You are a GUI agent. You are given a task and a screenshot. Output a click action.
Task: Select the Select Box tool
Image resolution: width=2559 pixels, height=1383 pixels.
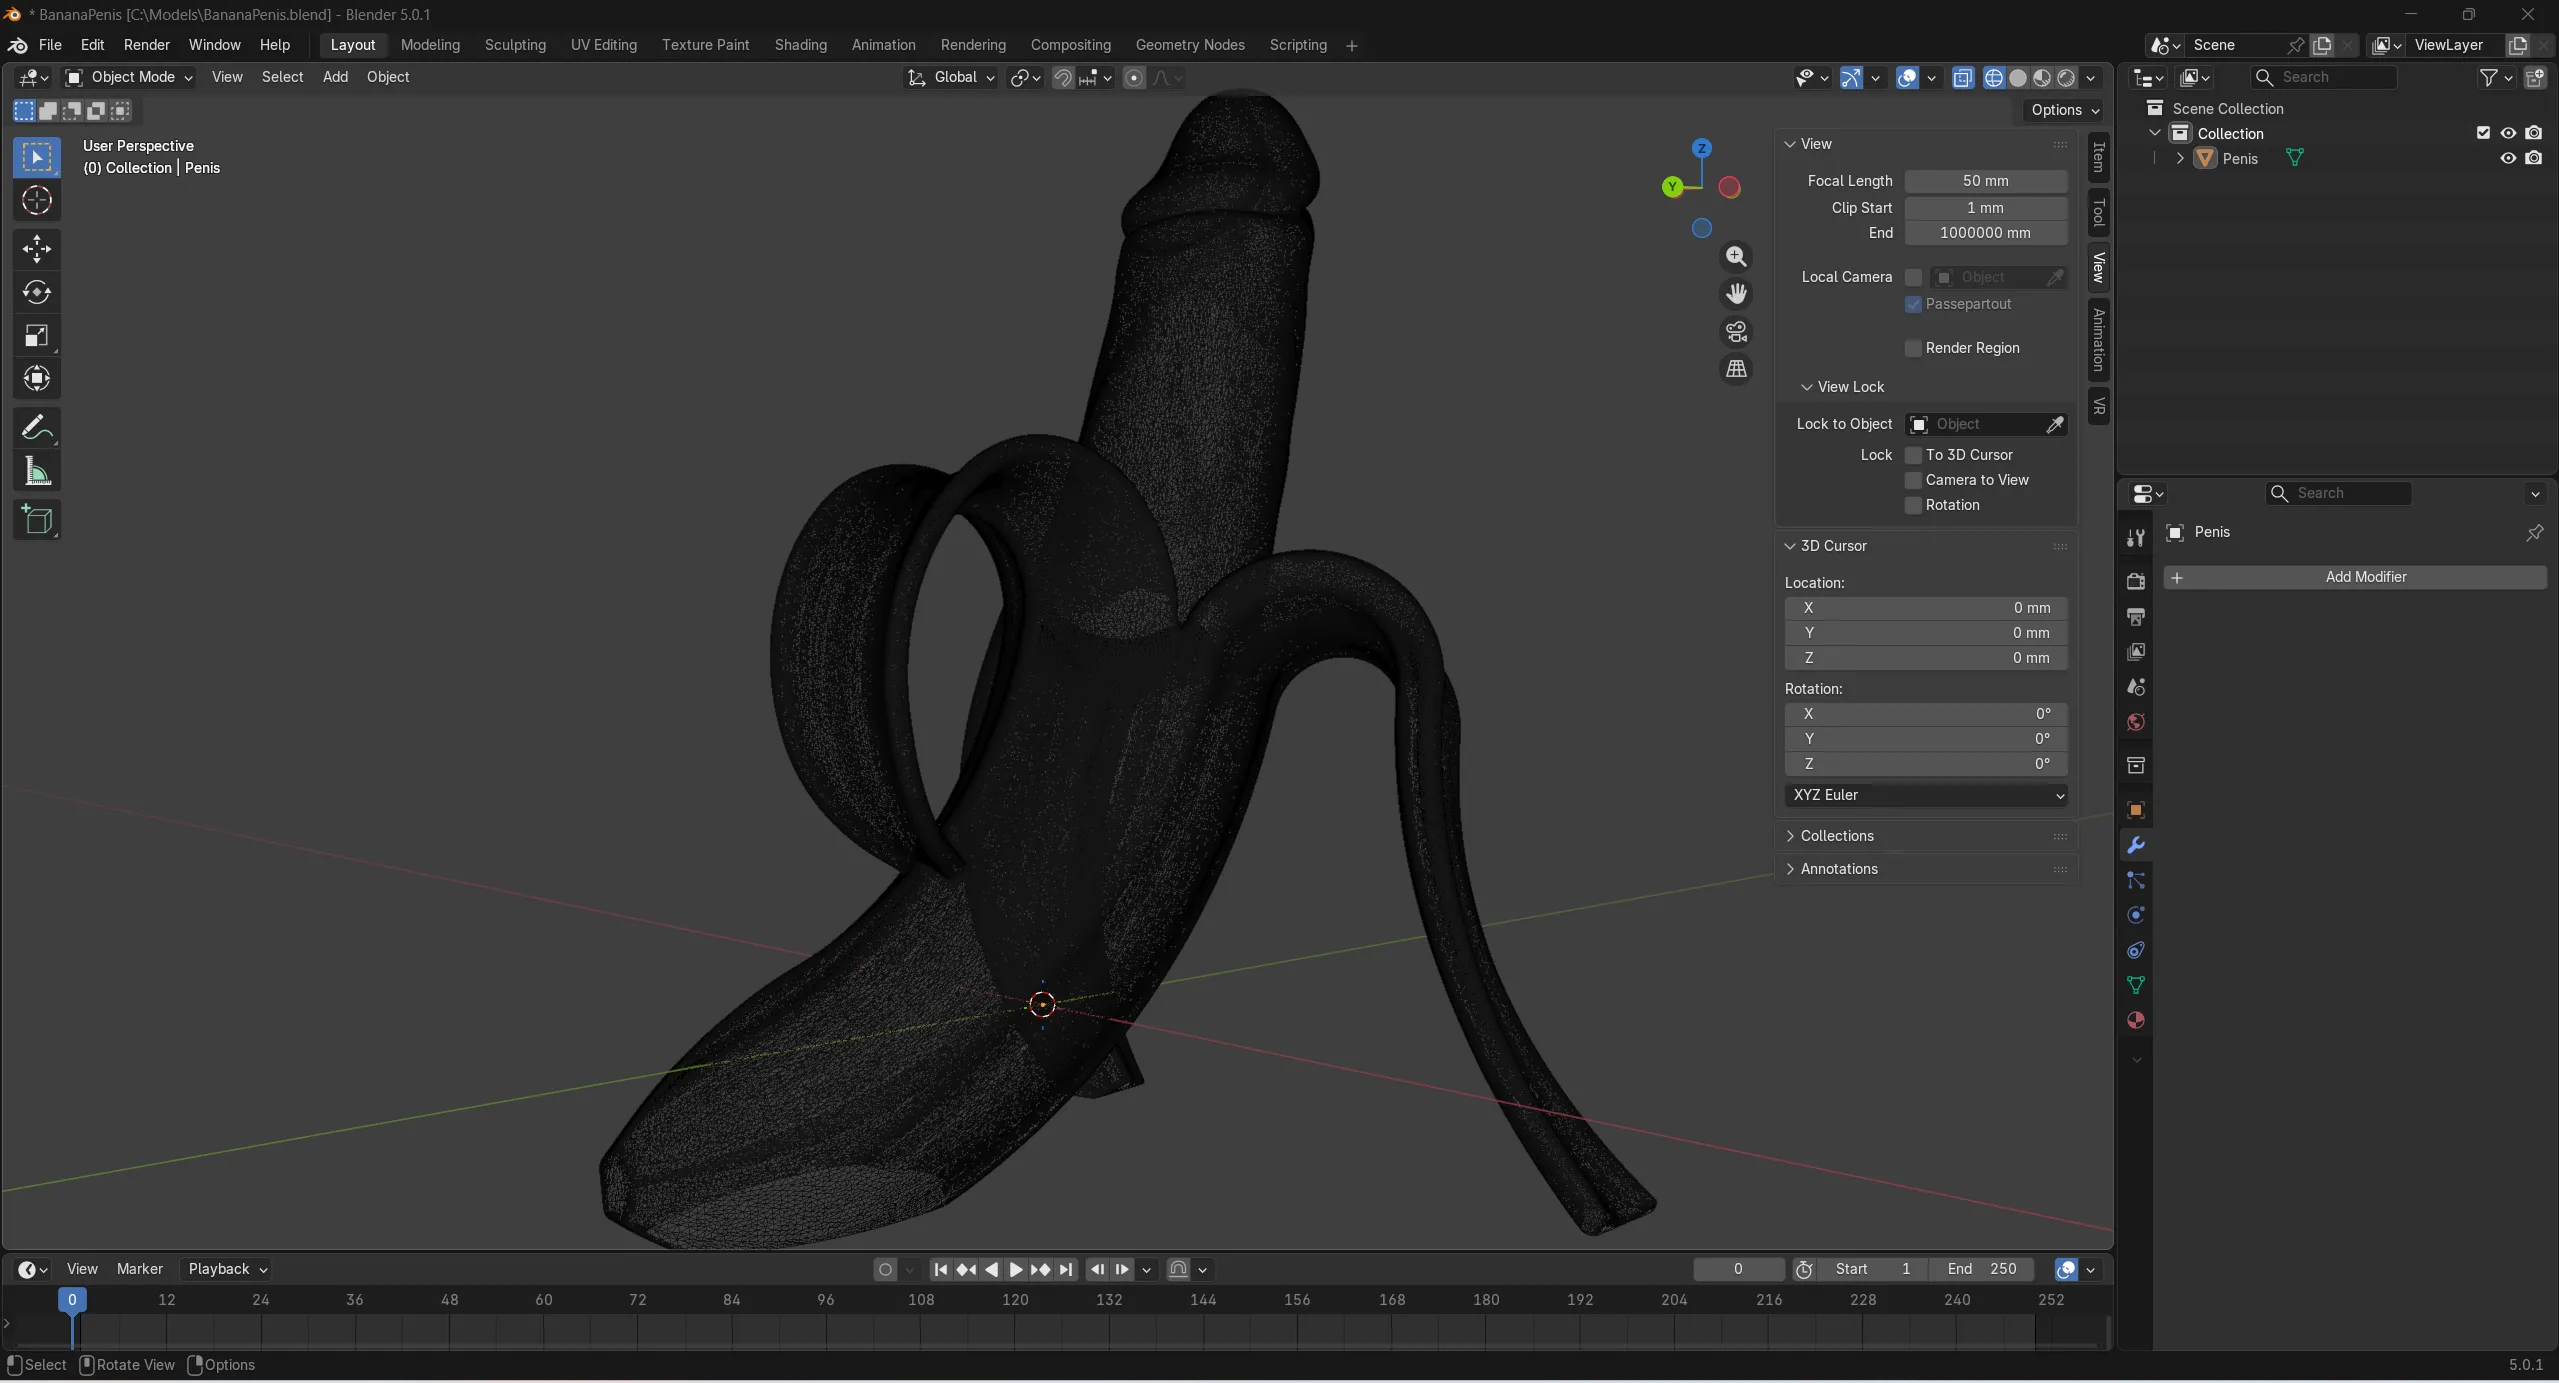37,157
